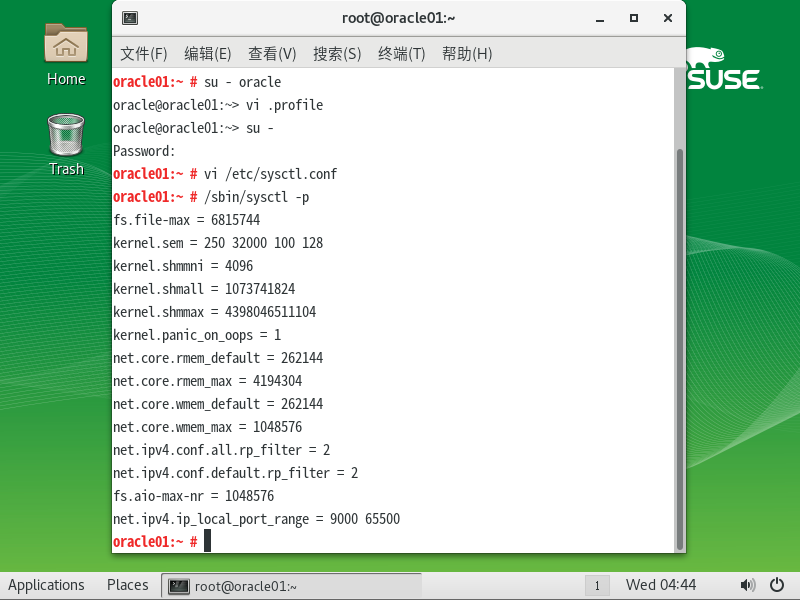Open the Applications menu

pos(46,585)
